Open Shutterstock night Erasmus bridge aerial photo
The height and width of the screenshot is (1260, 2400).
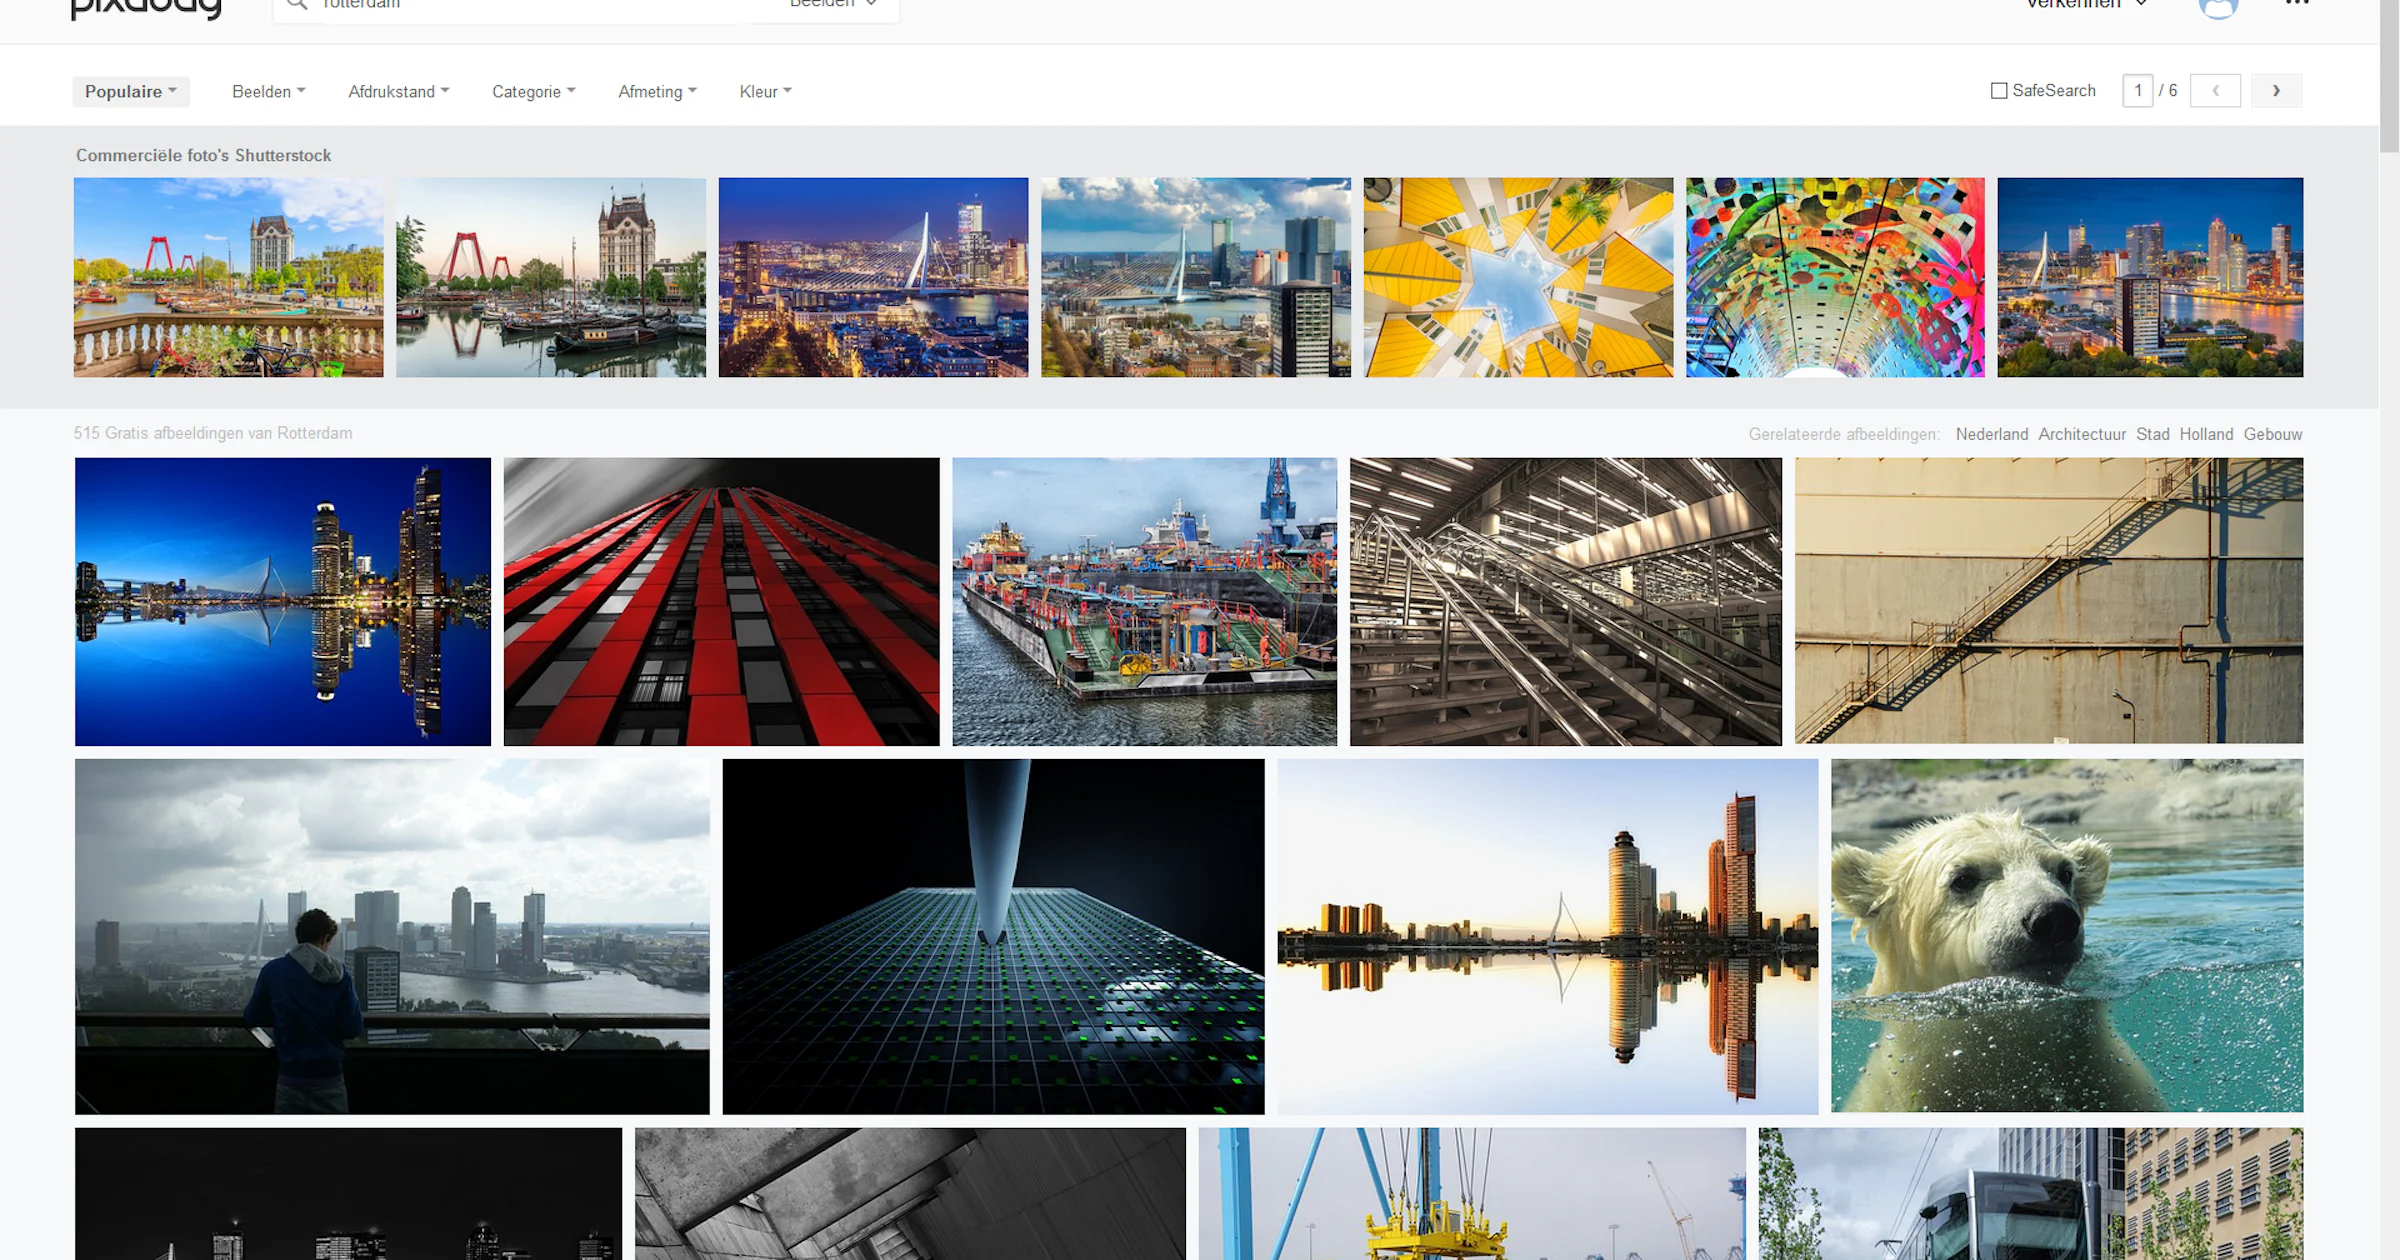click(873, 277)
